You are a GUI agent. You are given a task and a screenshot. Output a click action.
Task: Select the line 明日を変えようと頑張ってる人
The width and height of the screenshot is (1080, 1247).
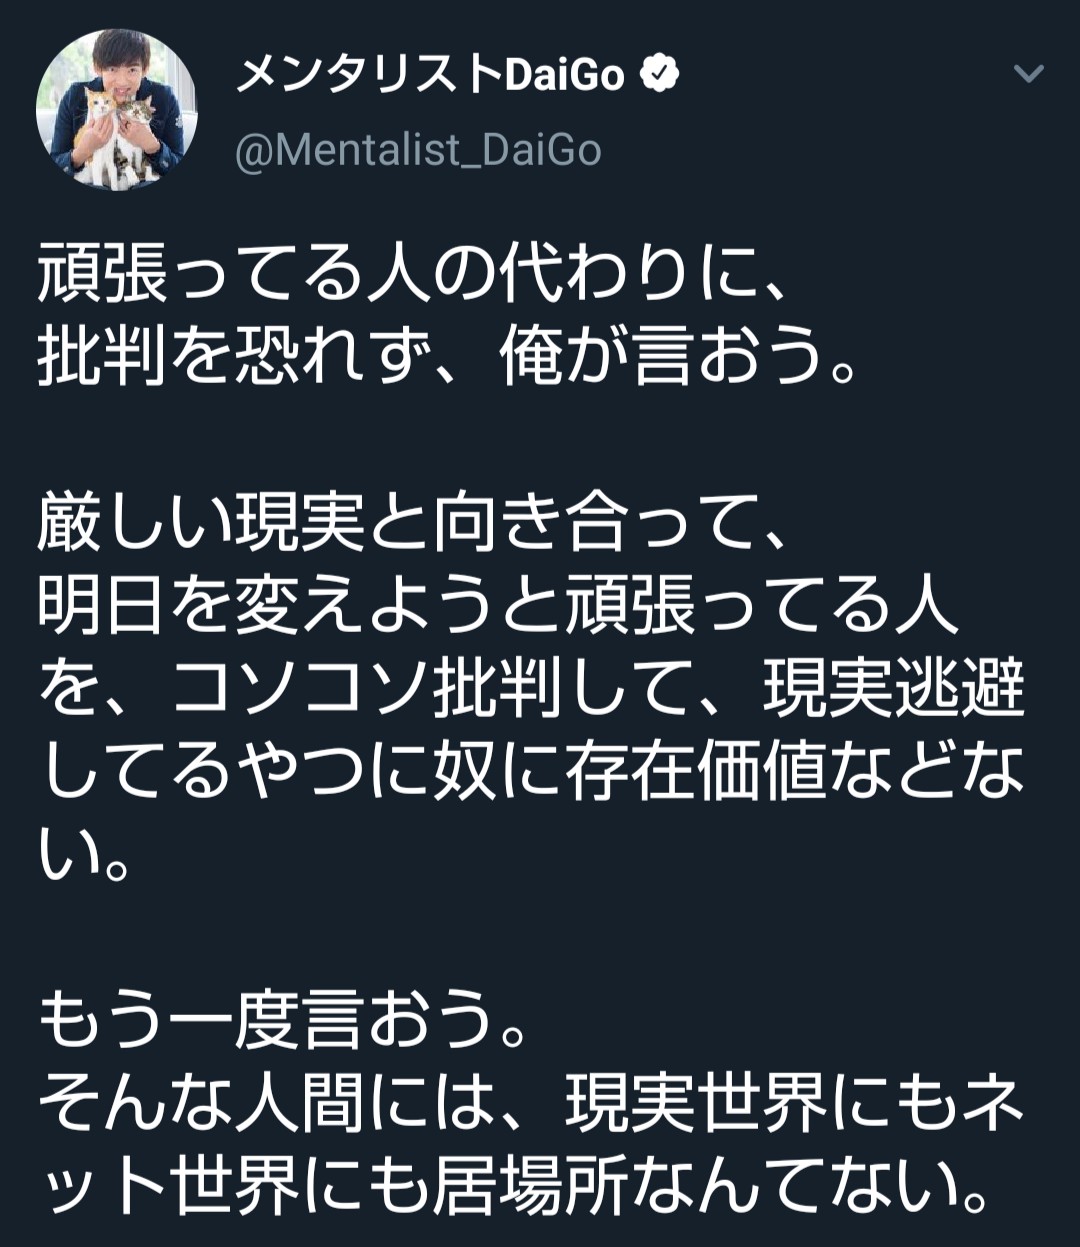(x=498, y=606)
